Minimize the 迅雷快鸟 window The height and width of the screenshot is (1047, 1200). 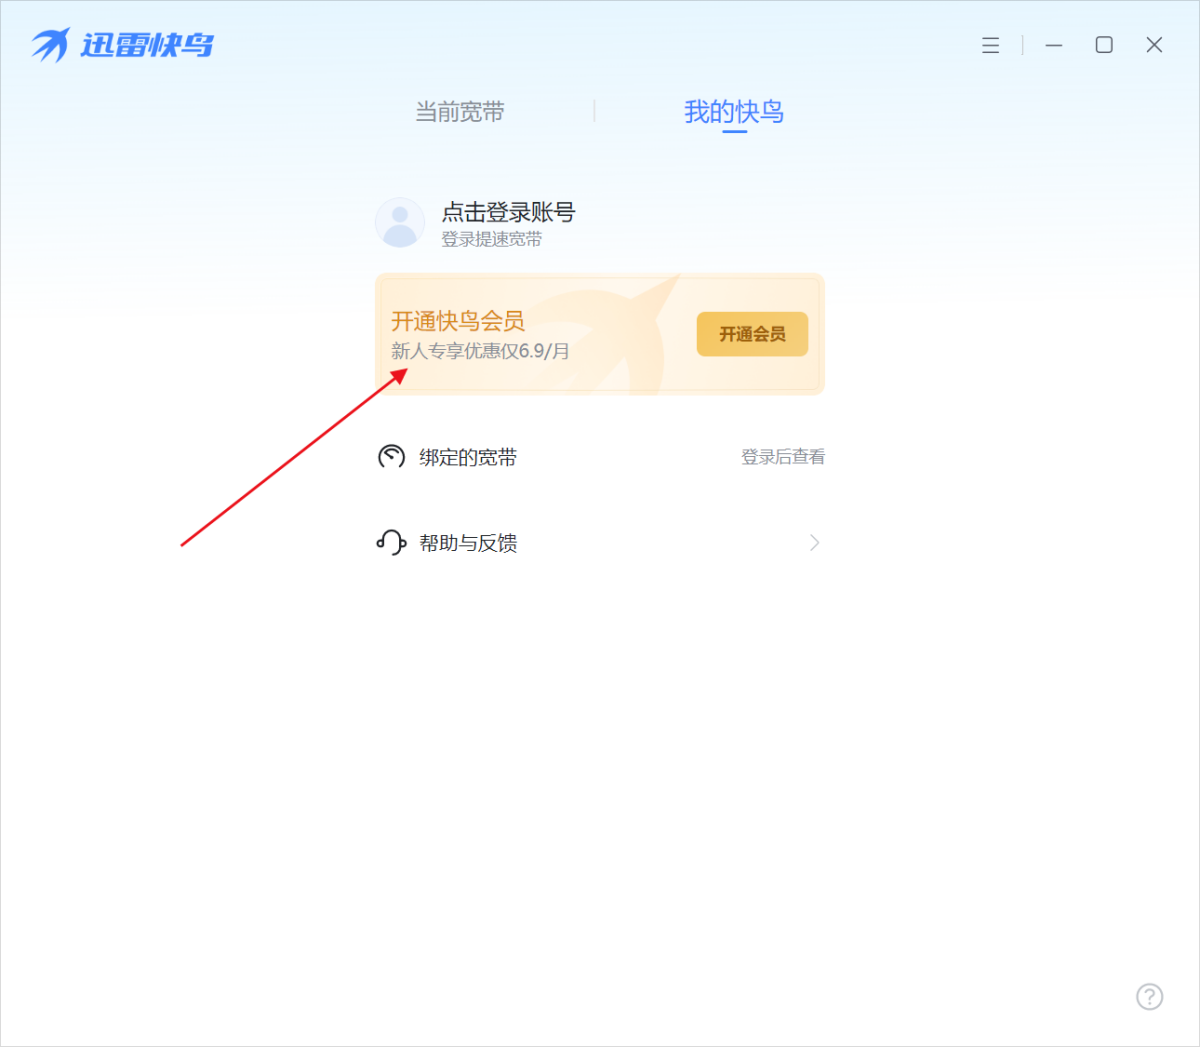[1053, 45]
